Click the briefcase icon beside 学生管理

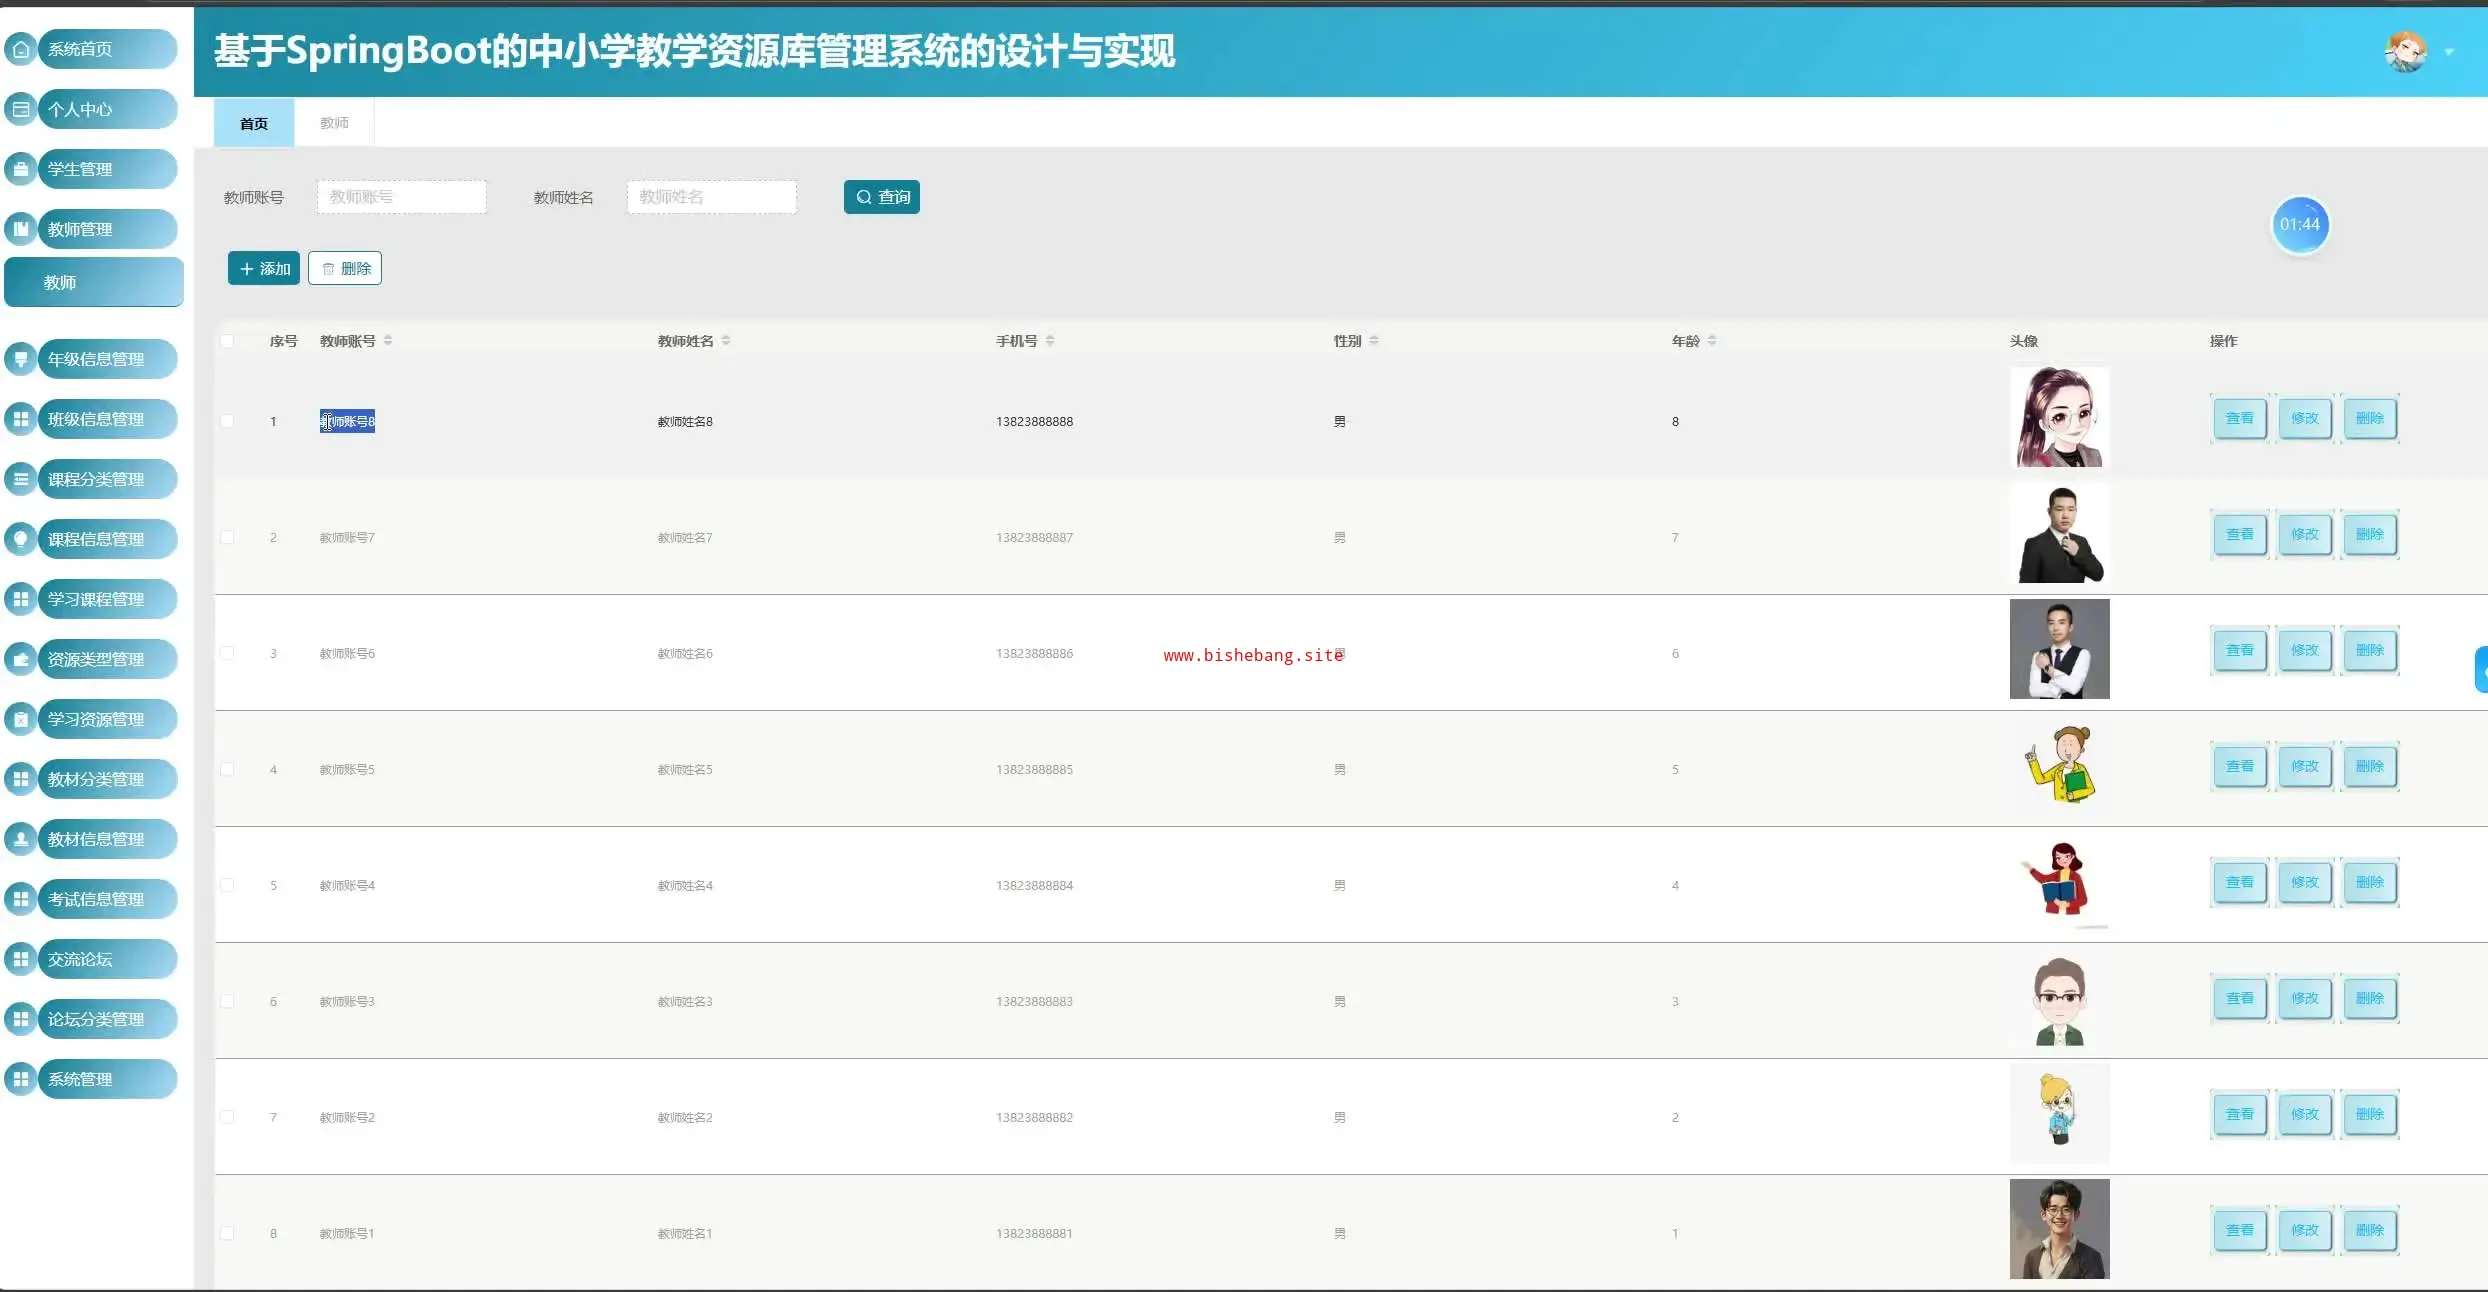tap(21, 169)
